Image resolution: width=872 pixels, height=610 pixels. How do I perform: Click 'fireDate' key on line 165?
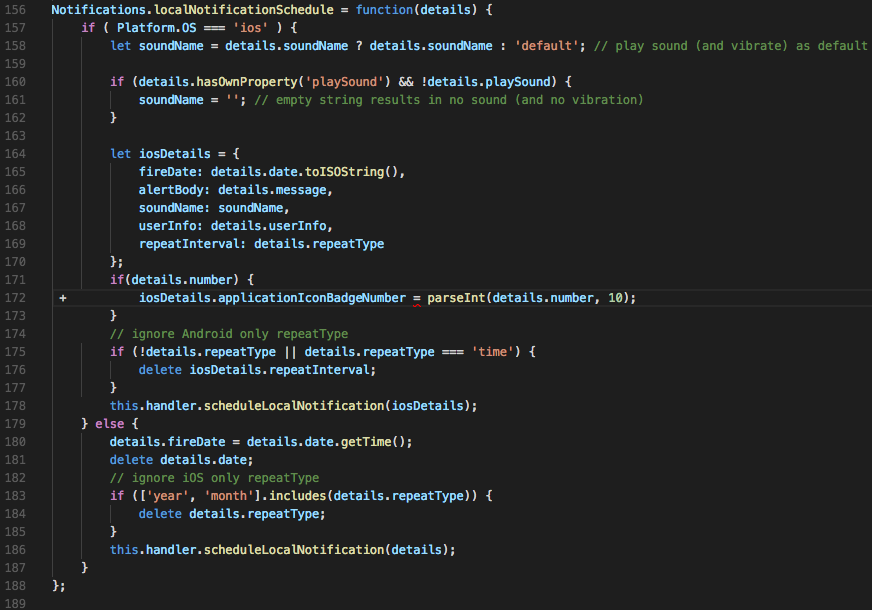167,172
